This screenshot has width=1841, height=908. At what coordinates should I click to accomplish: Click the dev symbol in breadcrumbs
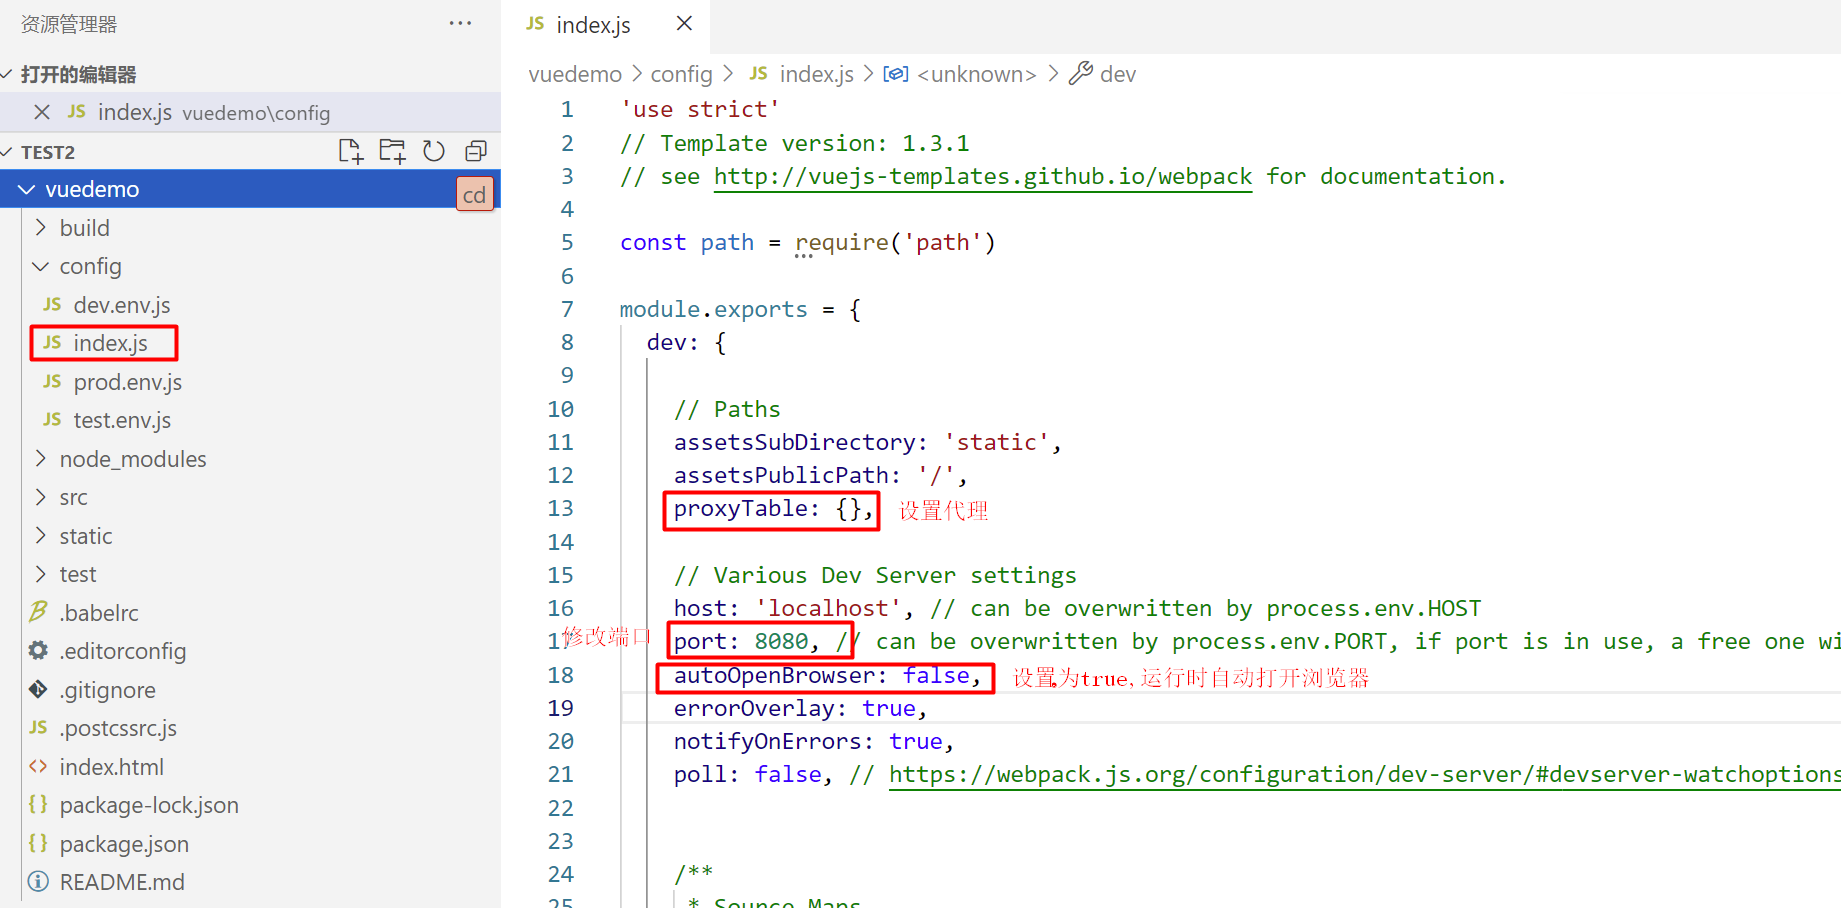[x=1117, y=74]
